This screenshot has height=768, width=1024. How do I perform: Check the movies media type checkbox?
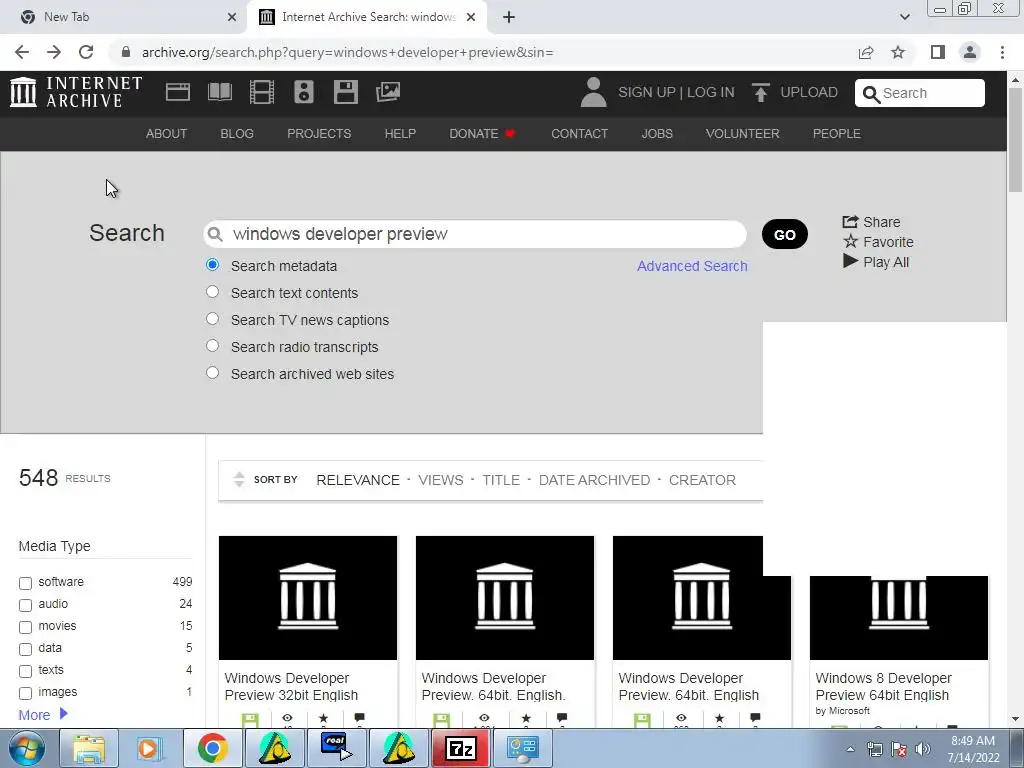25,627
